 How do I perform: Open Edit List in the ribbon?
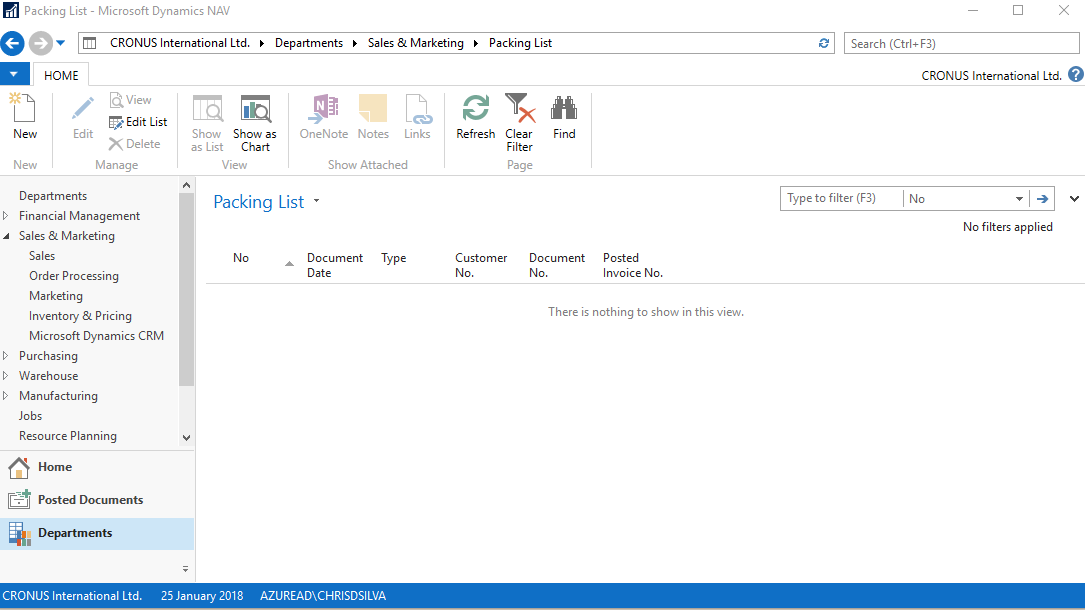coord(138,122)
